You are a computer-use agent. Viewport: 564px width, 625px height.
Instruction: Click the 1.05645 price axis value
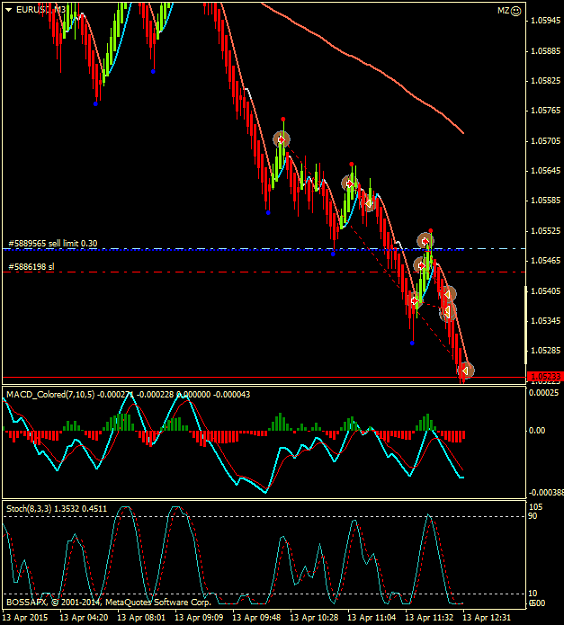(x=546, y=171)
